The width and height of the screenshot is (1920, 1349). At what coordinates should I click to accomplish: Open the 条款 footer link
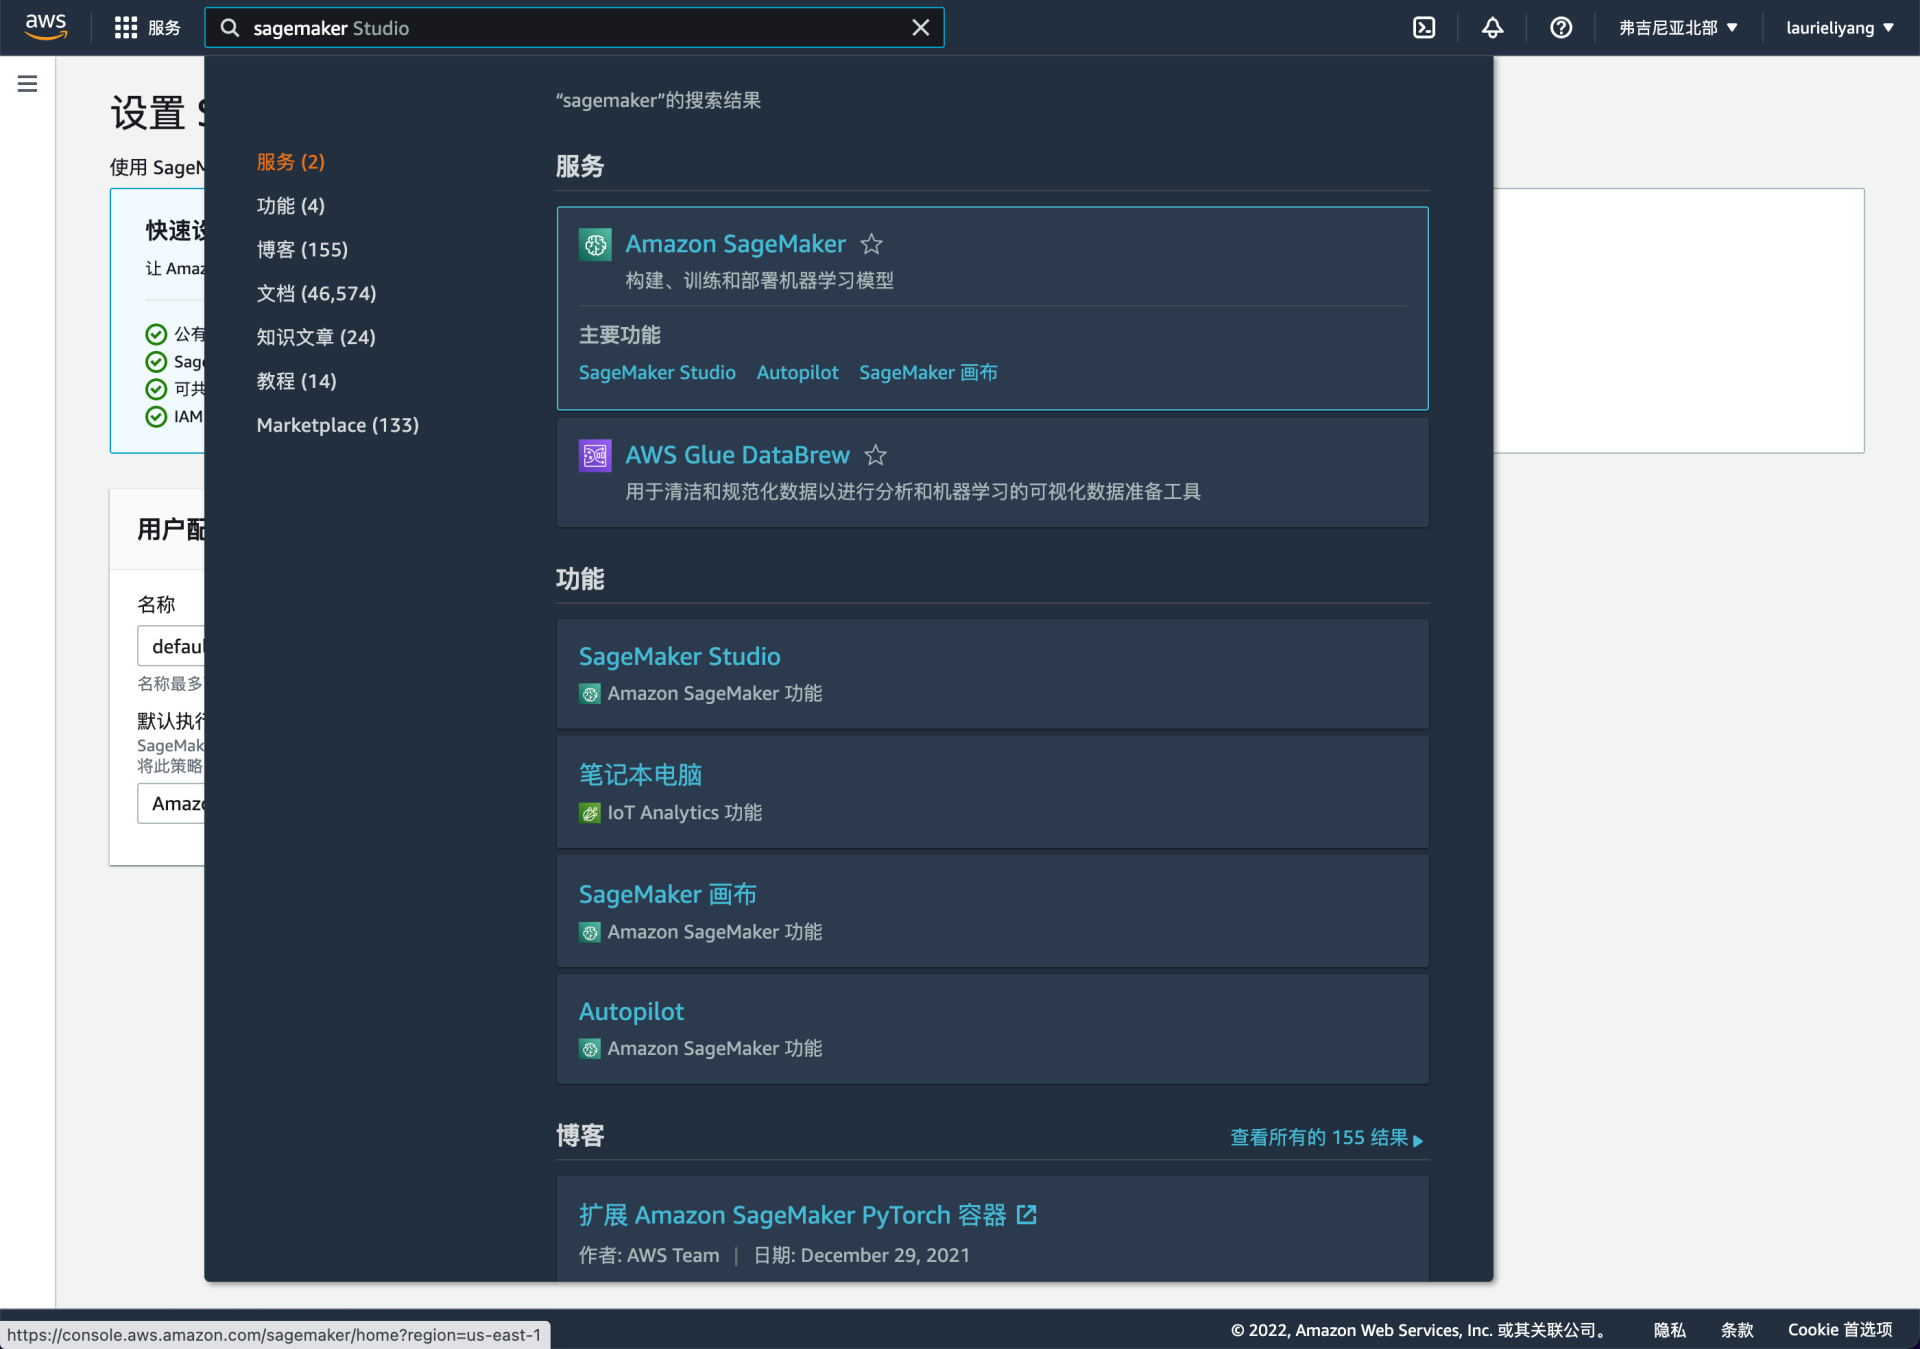[1737, 1330]
